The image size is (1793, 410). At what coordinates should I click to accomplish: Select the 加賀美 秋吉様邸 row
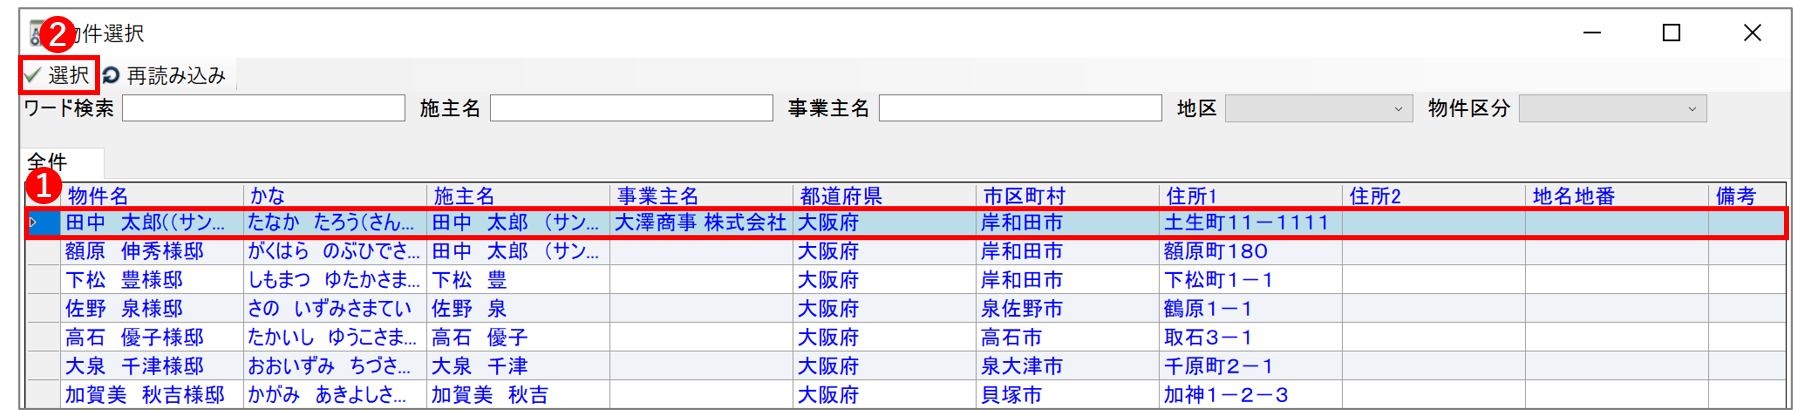[144, 396]
